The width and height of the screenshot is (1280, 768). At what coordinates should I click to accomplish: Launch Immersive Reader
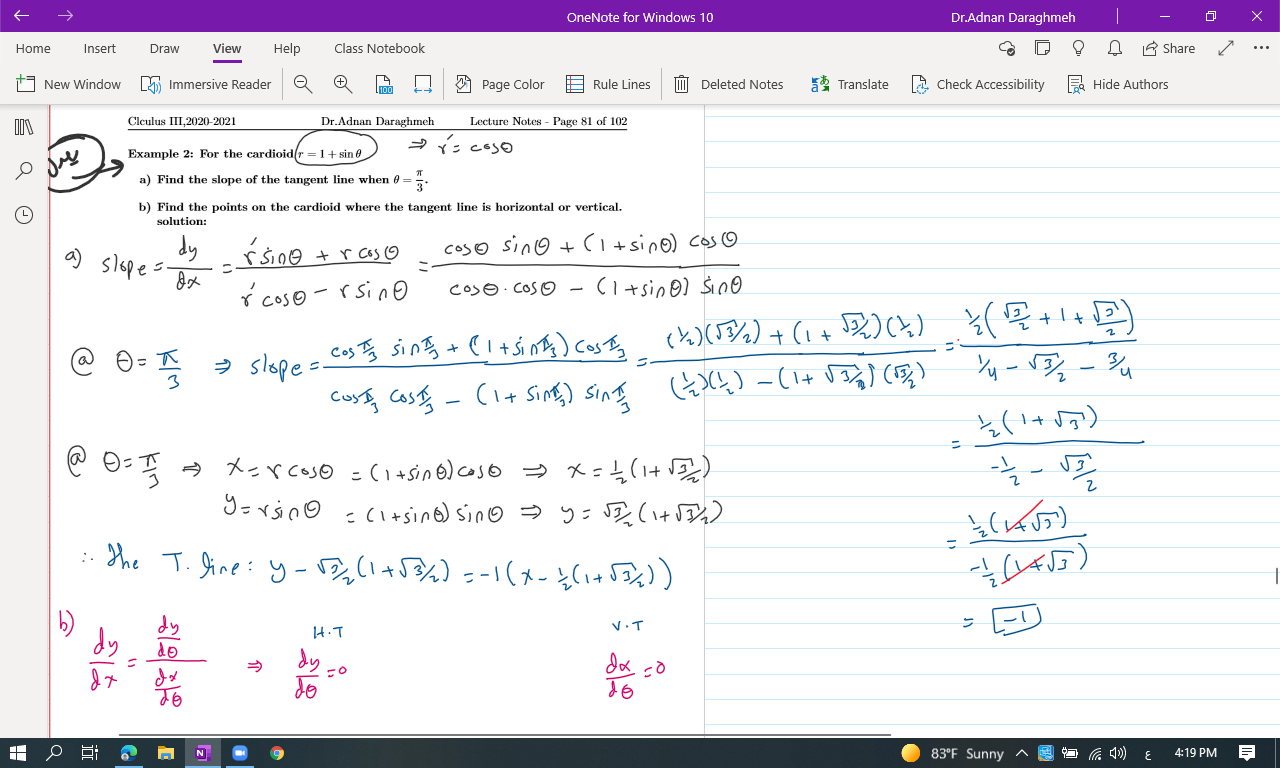(x=206, y=84)
